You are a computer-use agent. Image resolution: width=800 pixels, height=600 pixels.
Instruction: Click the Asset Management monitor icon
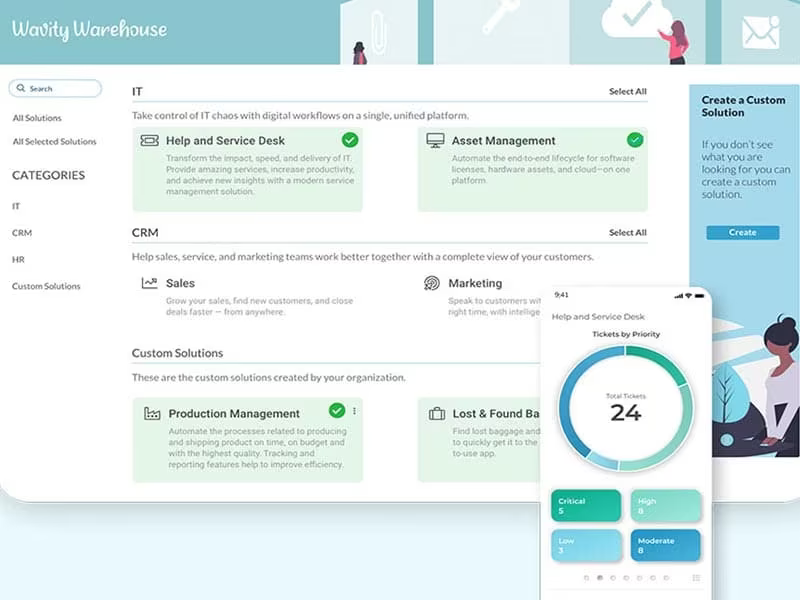point(435,140)
